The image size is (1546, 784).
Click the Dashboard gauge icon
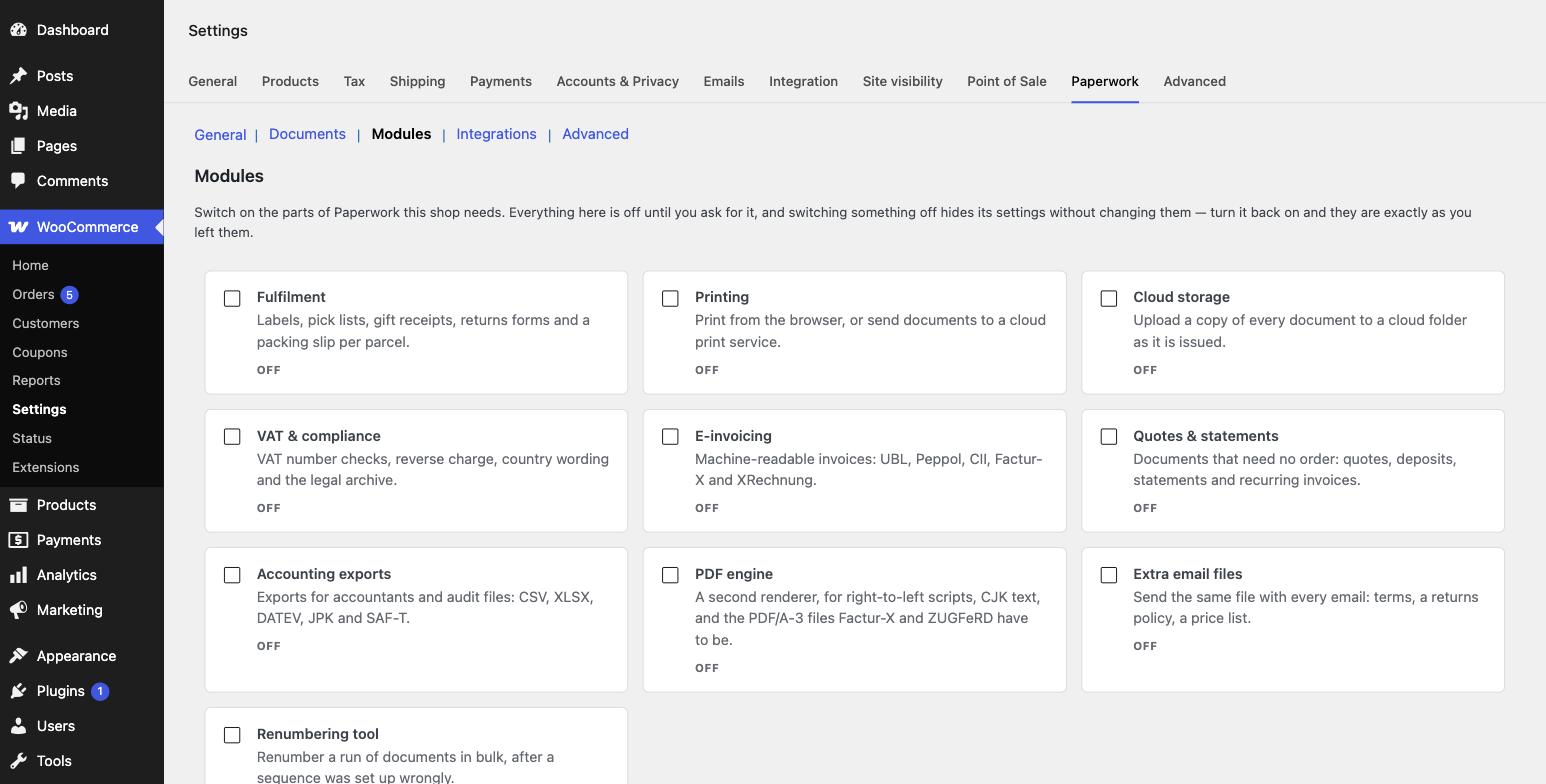pos(18,30)
